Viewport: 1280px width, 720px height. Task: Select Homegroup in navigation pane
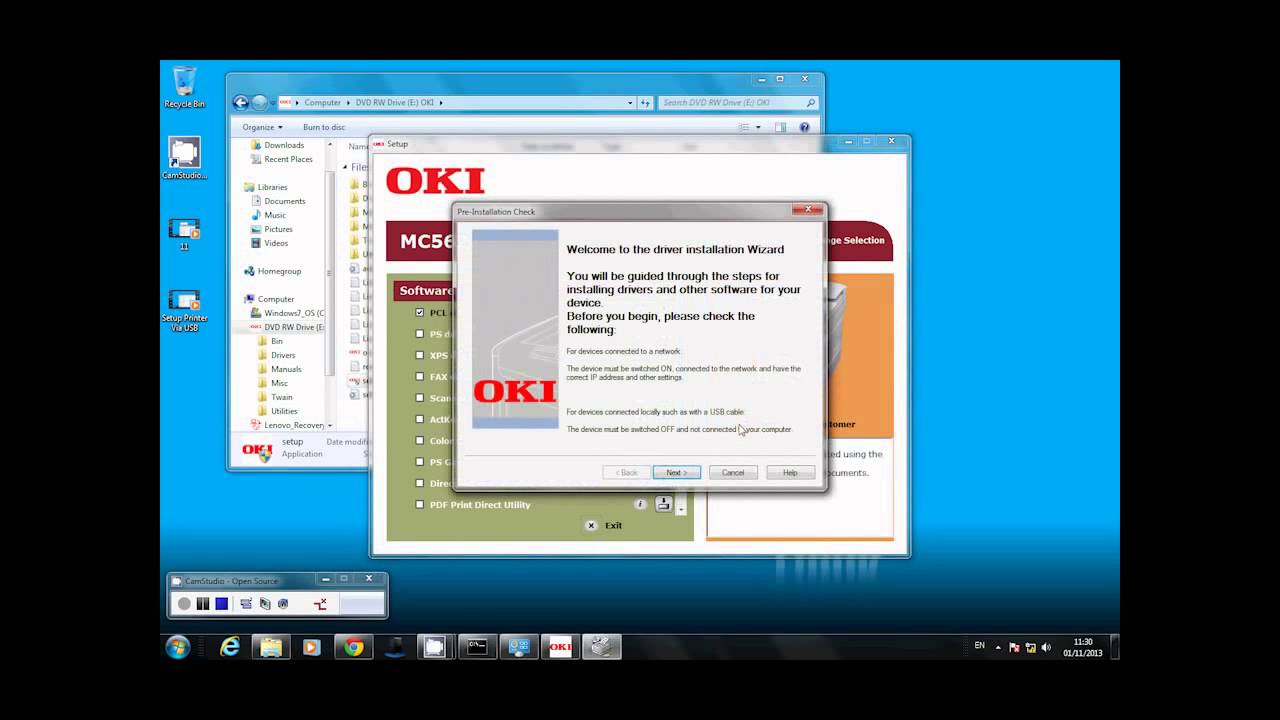pos(279,271)
